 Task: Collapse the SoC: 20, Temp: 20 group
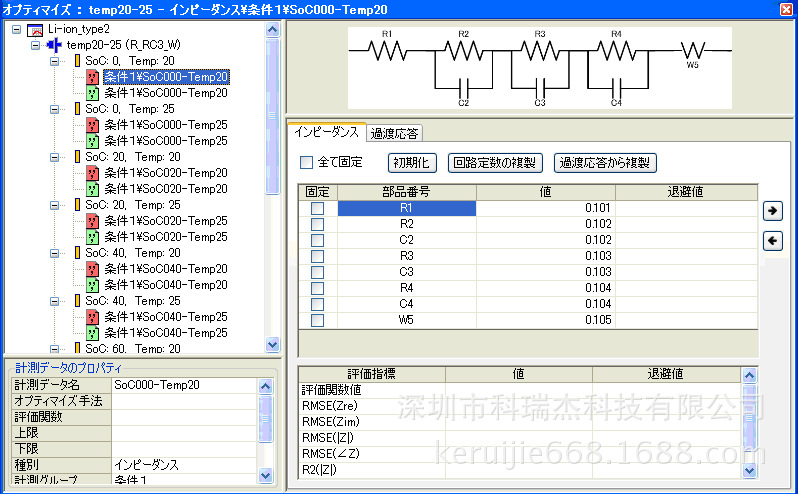pos(54,157)
